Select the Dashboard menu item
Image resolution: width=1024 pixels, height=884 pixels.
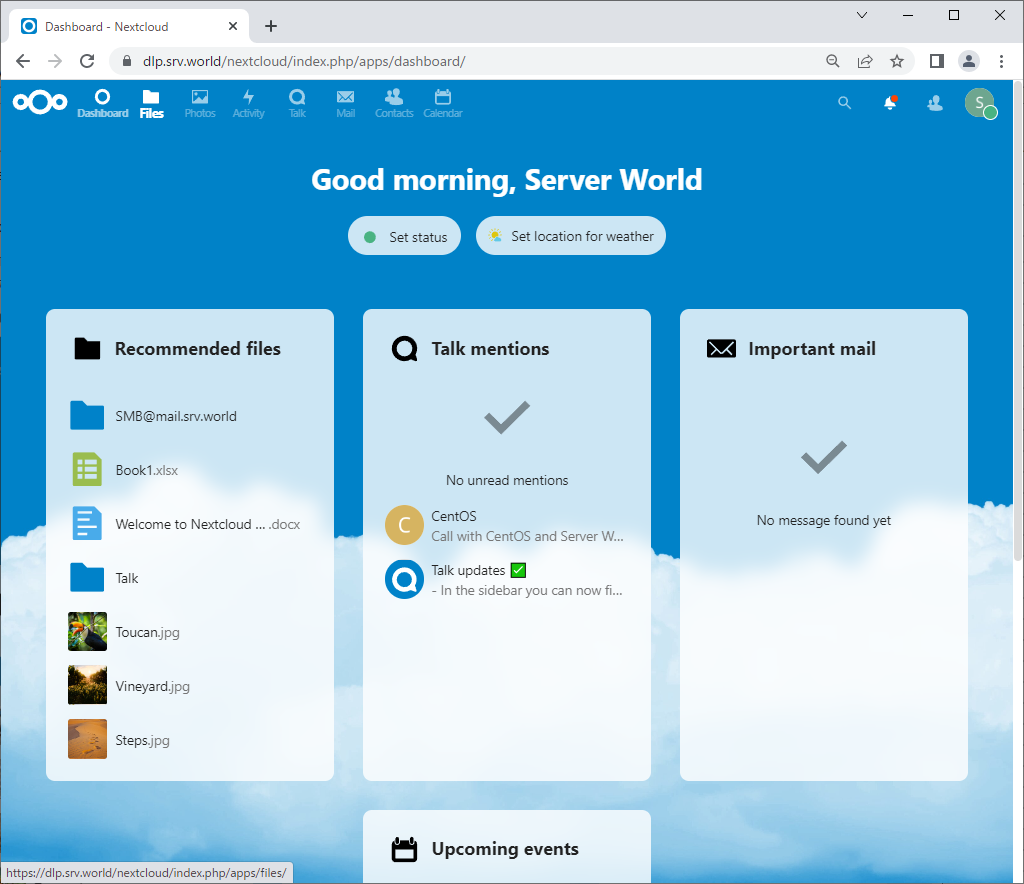103,103
